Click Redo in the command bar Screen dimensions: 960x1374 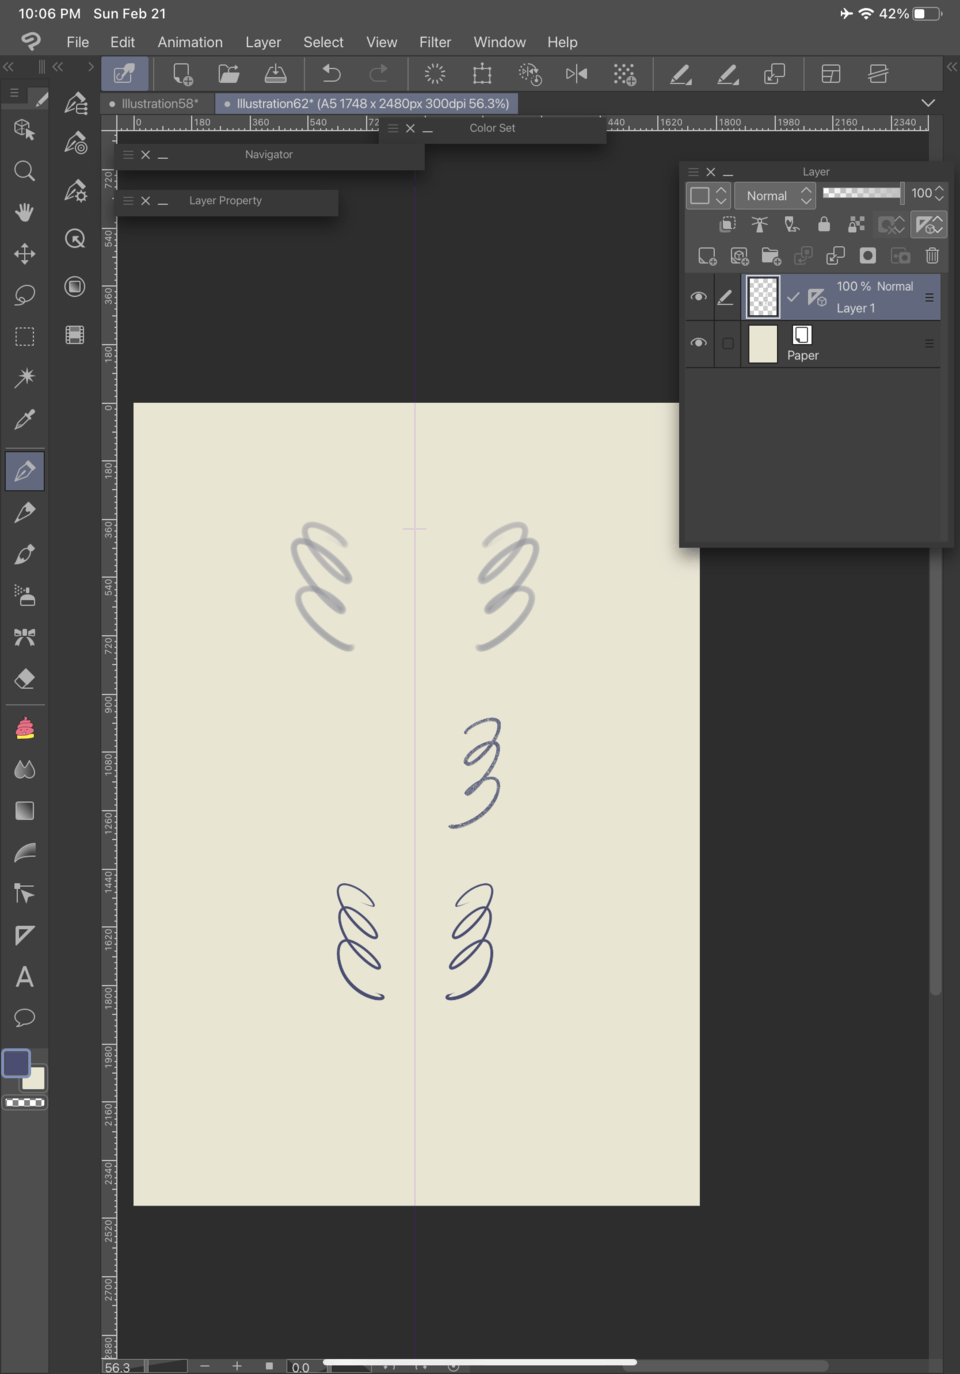tap(378, 74)
